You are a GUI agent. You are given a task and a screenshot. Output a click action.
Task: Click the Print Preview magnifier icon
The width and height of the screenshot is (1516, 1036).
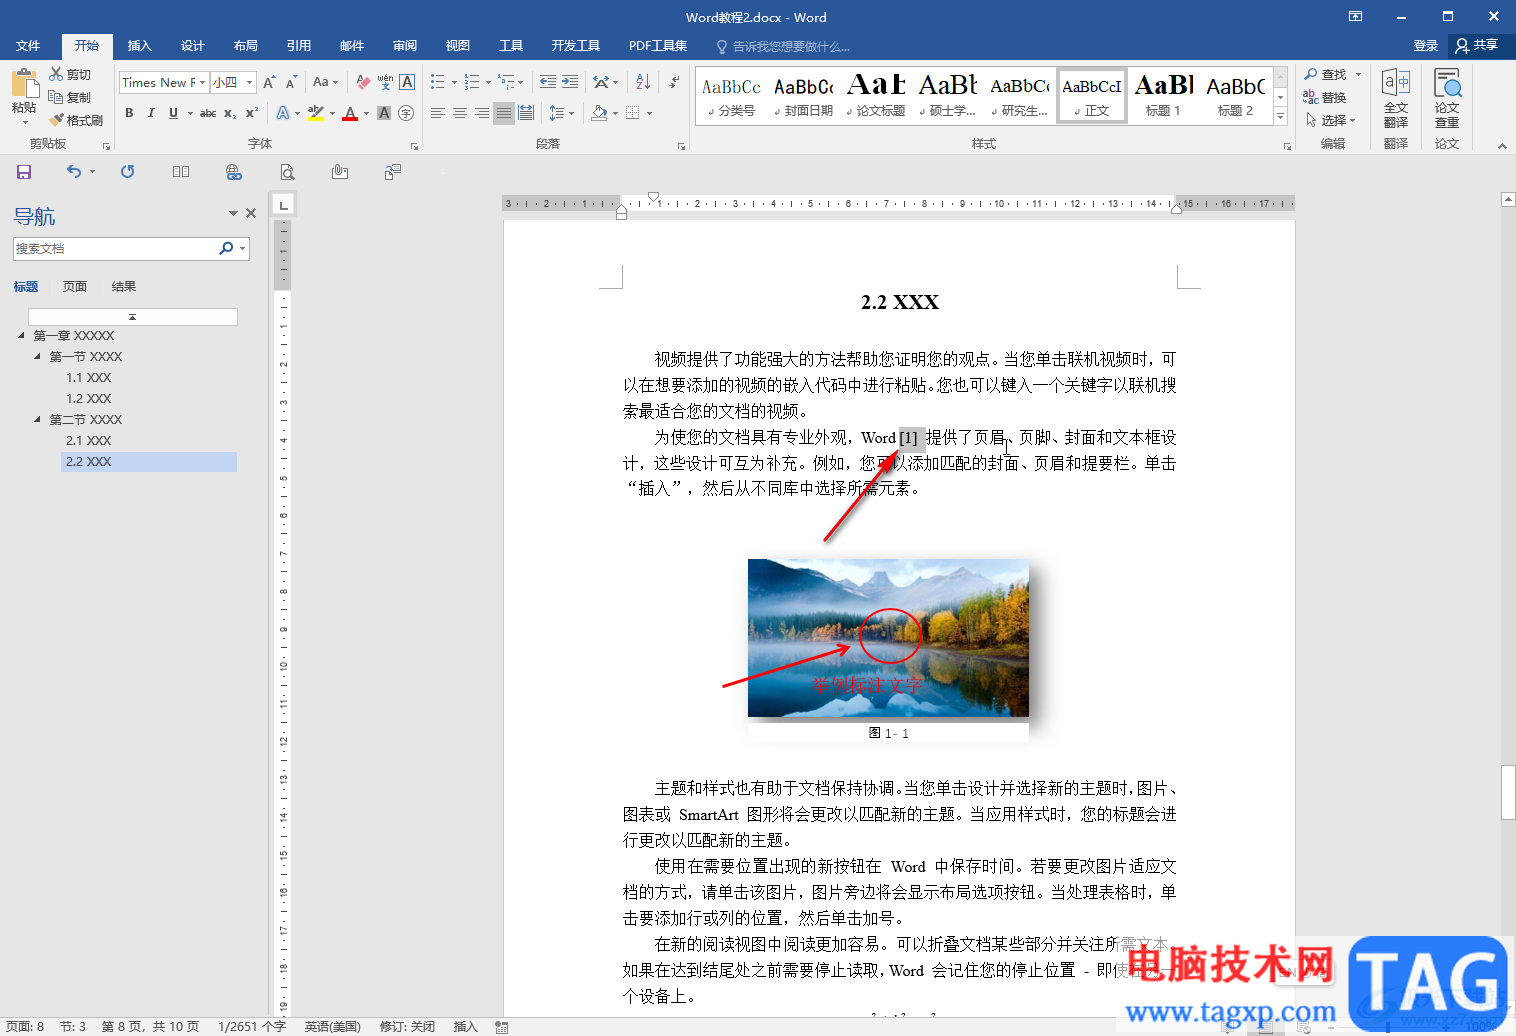coord(287,172)
